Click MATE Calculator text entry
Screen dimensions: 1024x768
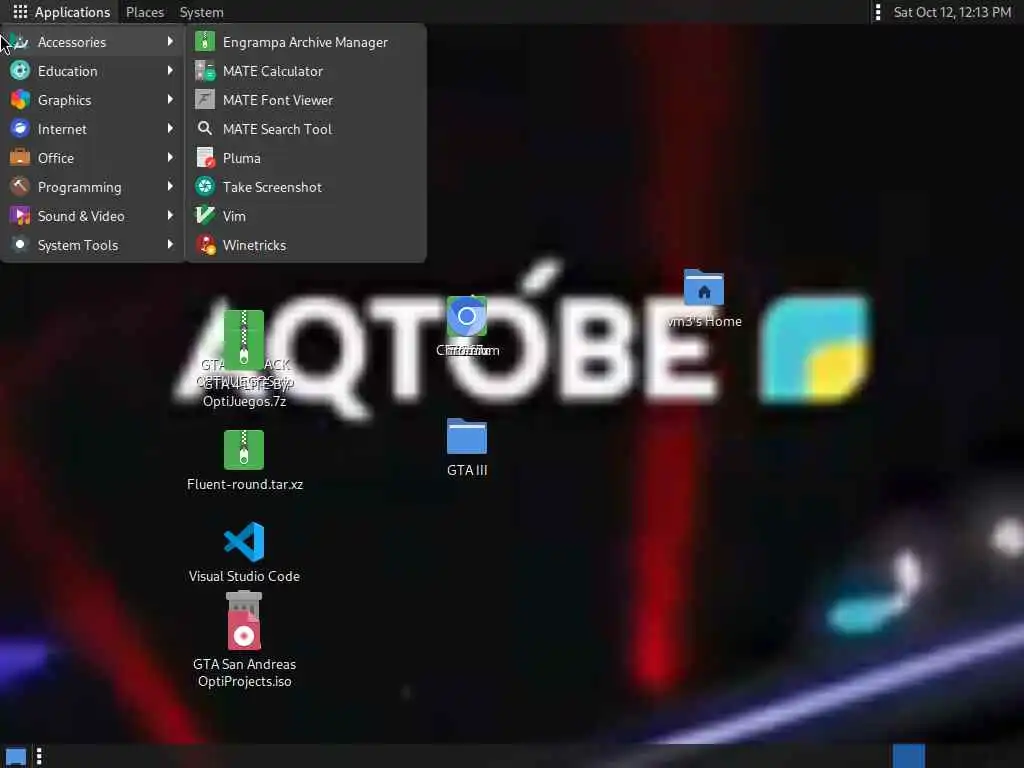(272, 71)
